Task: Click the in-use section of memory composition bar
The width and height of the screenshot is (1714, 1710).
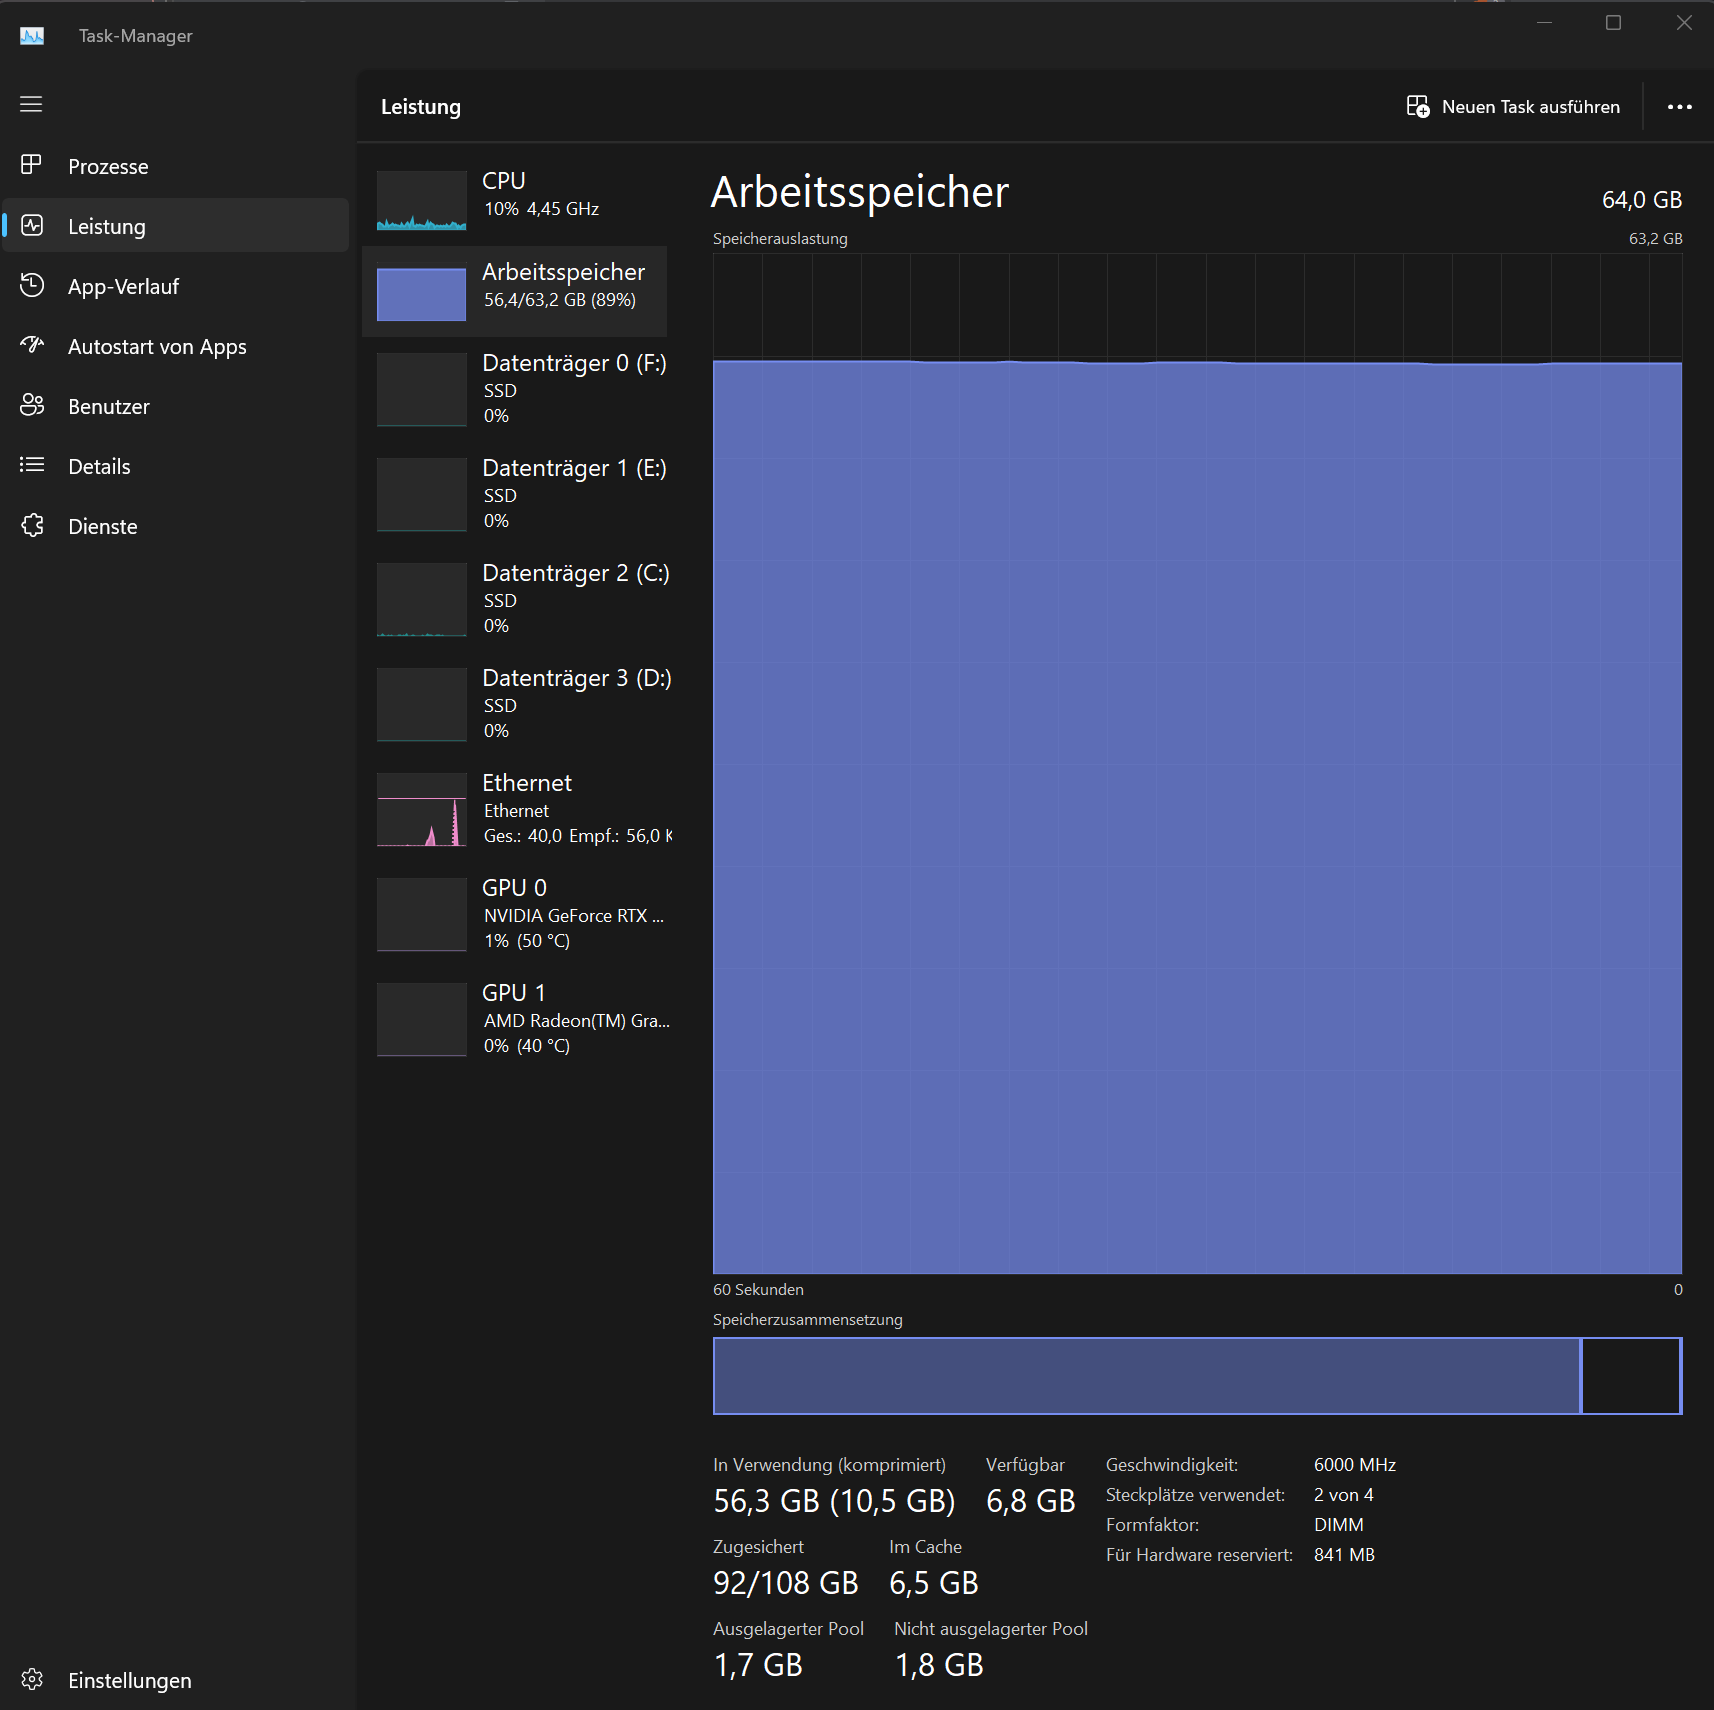Action: click(x=1147, y=1376)
